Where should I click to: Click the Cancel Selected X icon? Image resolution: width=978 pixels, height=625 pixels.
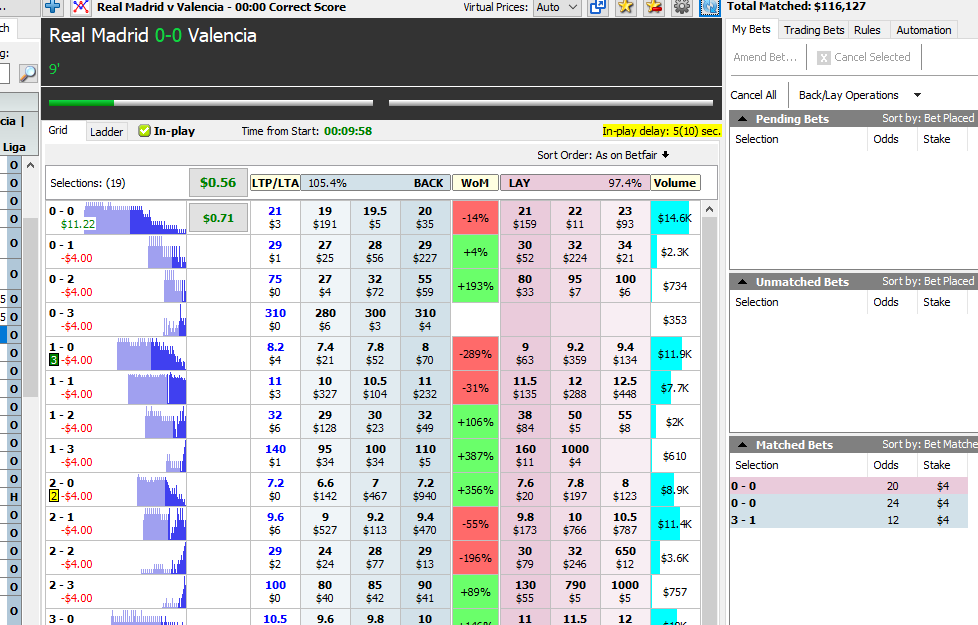[824, 57]
